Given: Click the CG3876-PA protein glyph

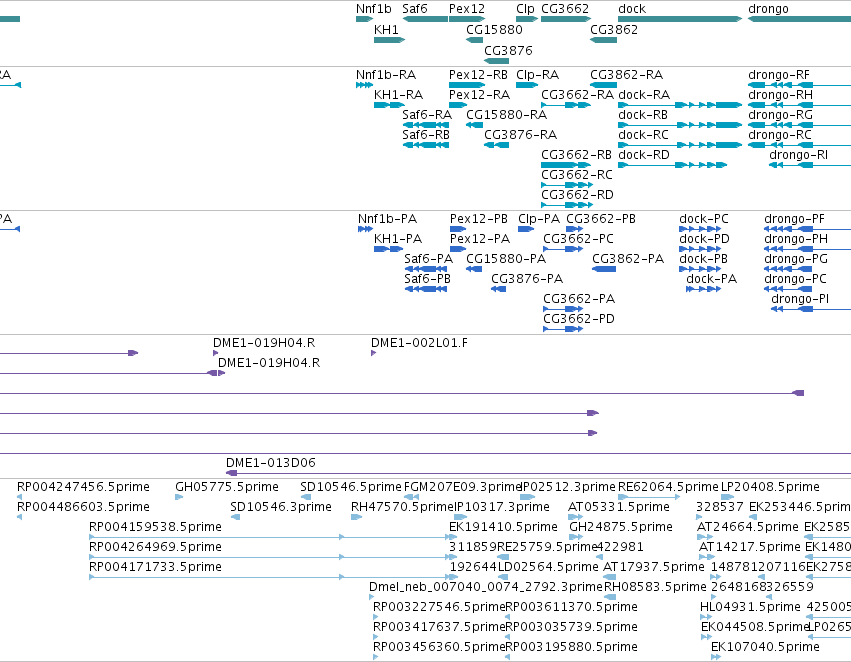Looking at the screenshot, I should pyautogui.click(x=499, y=290).
